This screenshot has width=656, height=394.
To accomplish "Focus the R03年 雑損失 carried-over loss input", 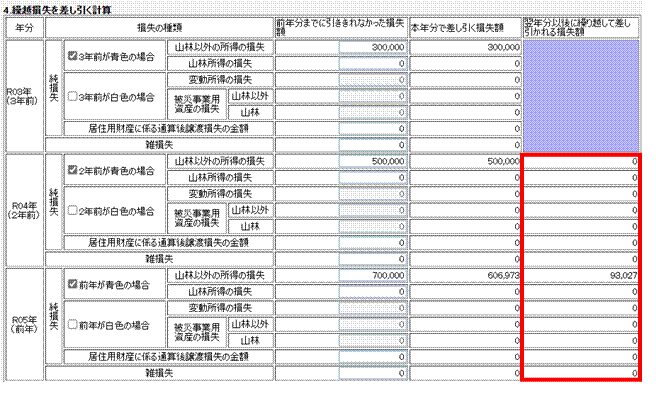I will (x=373, y=145).
